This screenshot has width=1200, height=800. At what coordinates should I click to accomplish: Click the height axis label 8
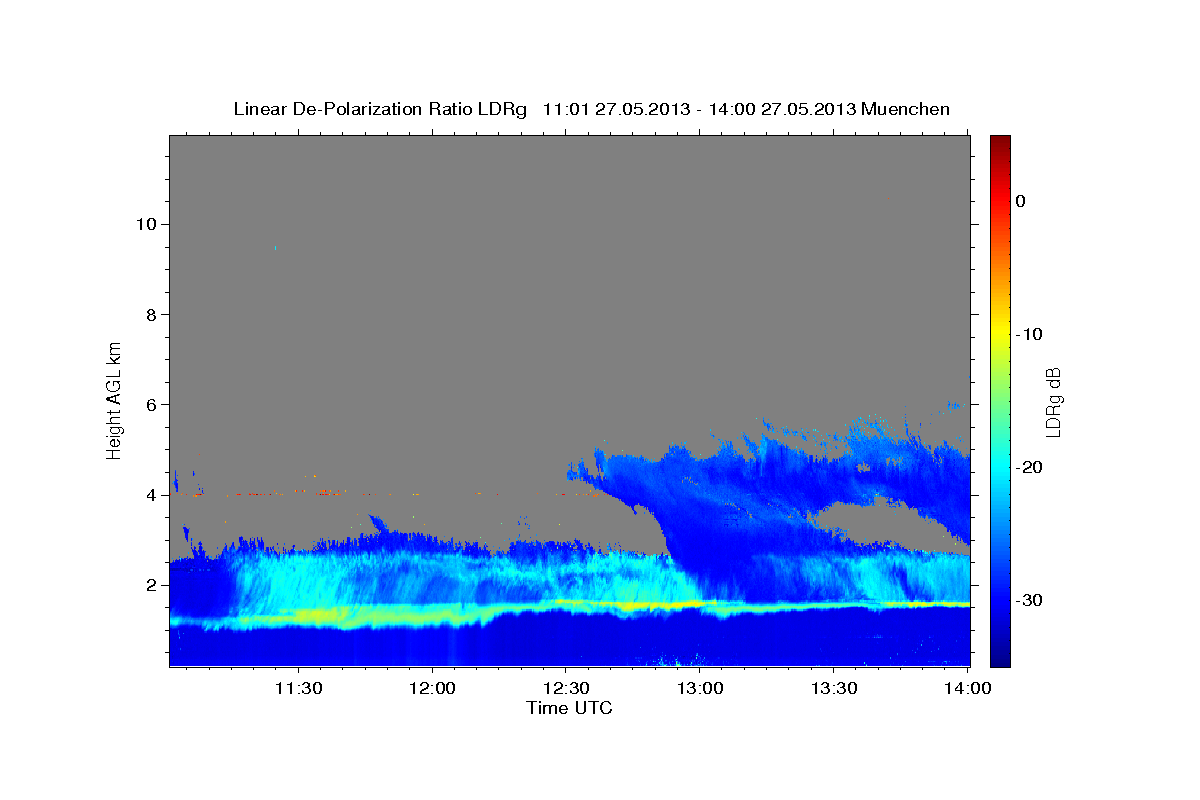(151, 315)
